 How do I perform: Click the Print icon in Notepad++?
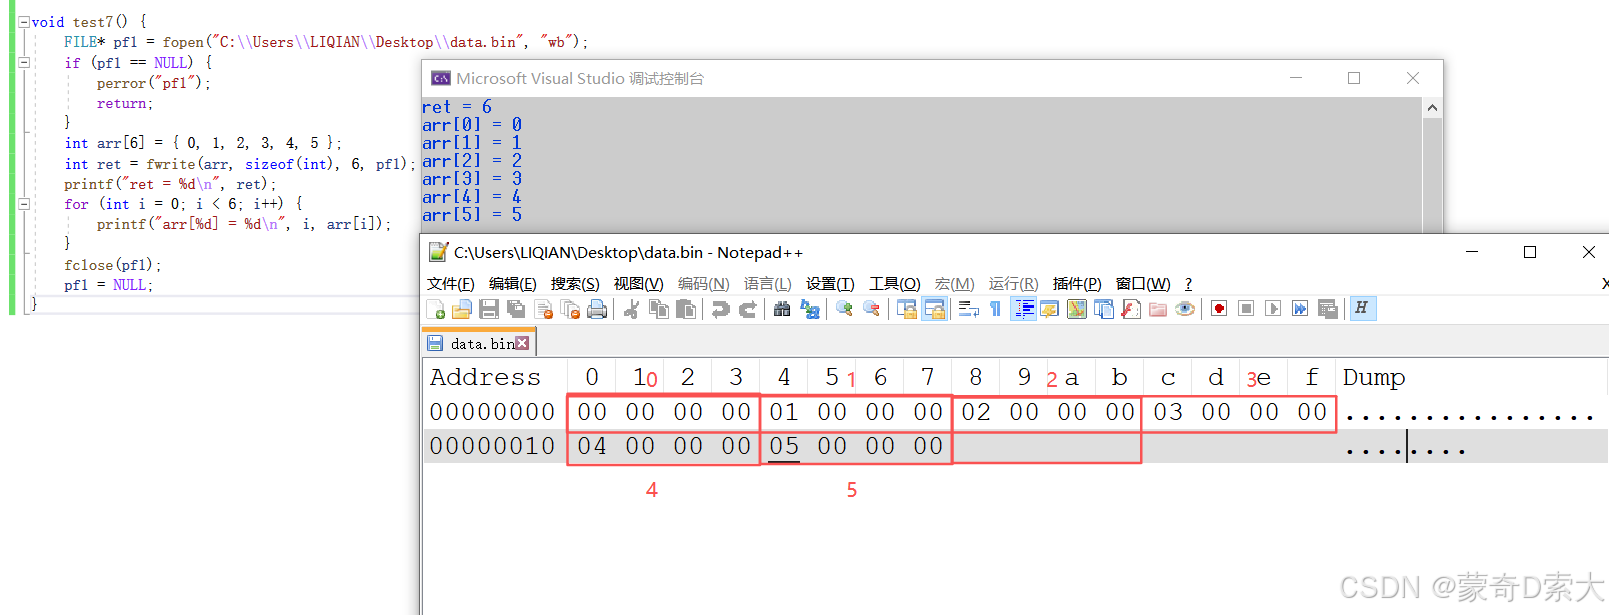[597, 309]
